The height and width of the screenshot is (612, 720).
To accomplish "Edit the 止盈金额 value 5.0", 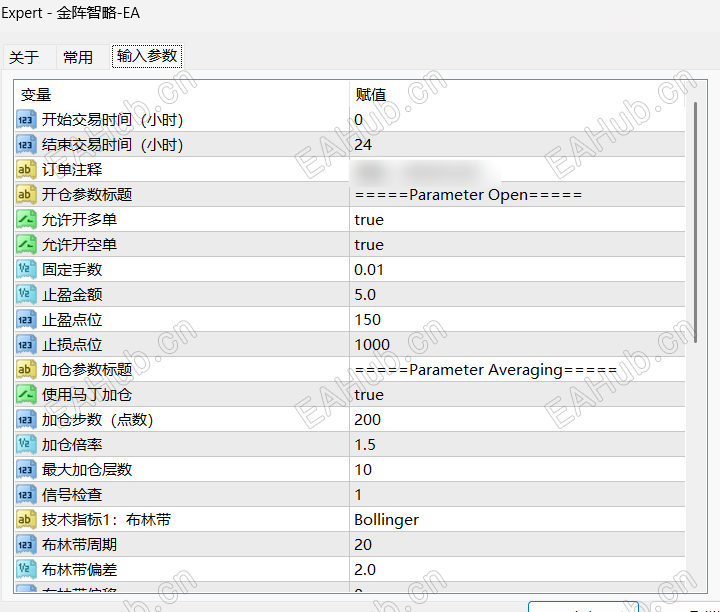I will coord(517,295).
